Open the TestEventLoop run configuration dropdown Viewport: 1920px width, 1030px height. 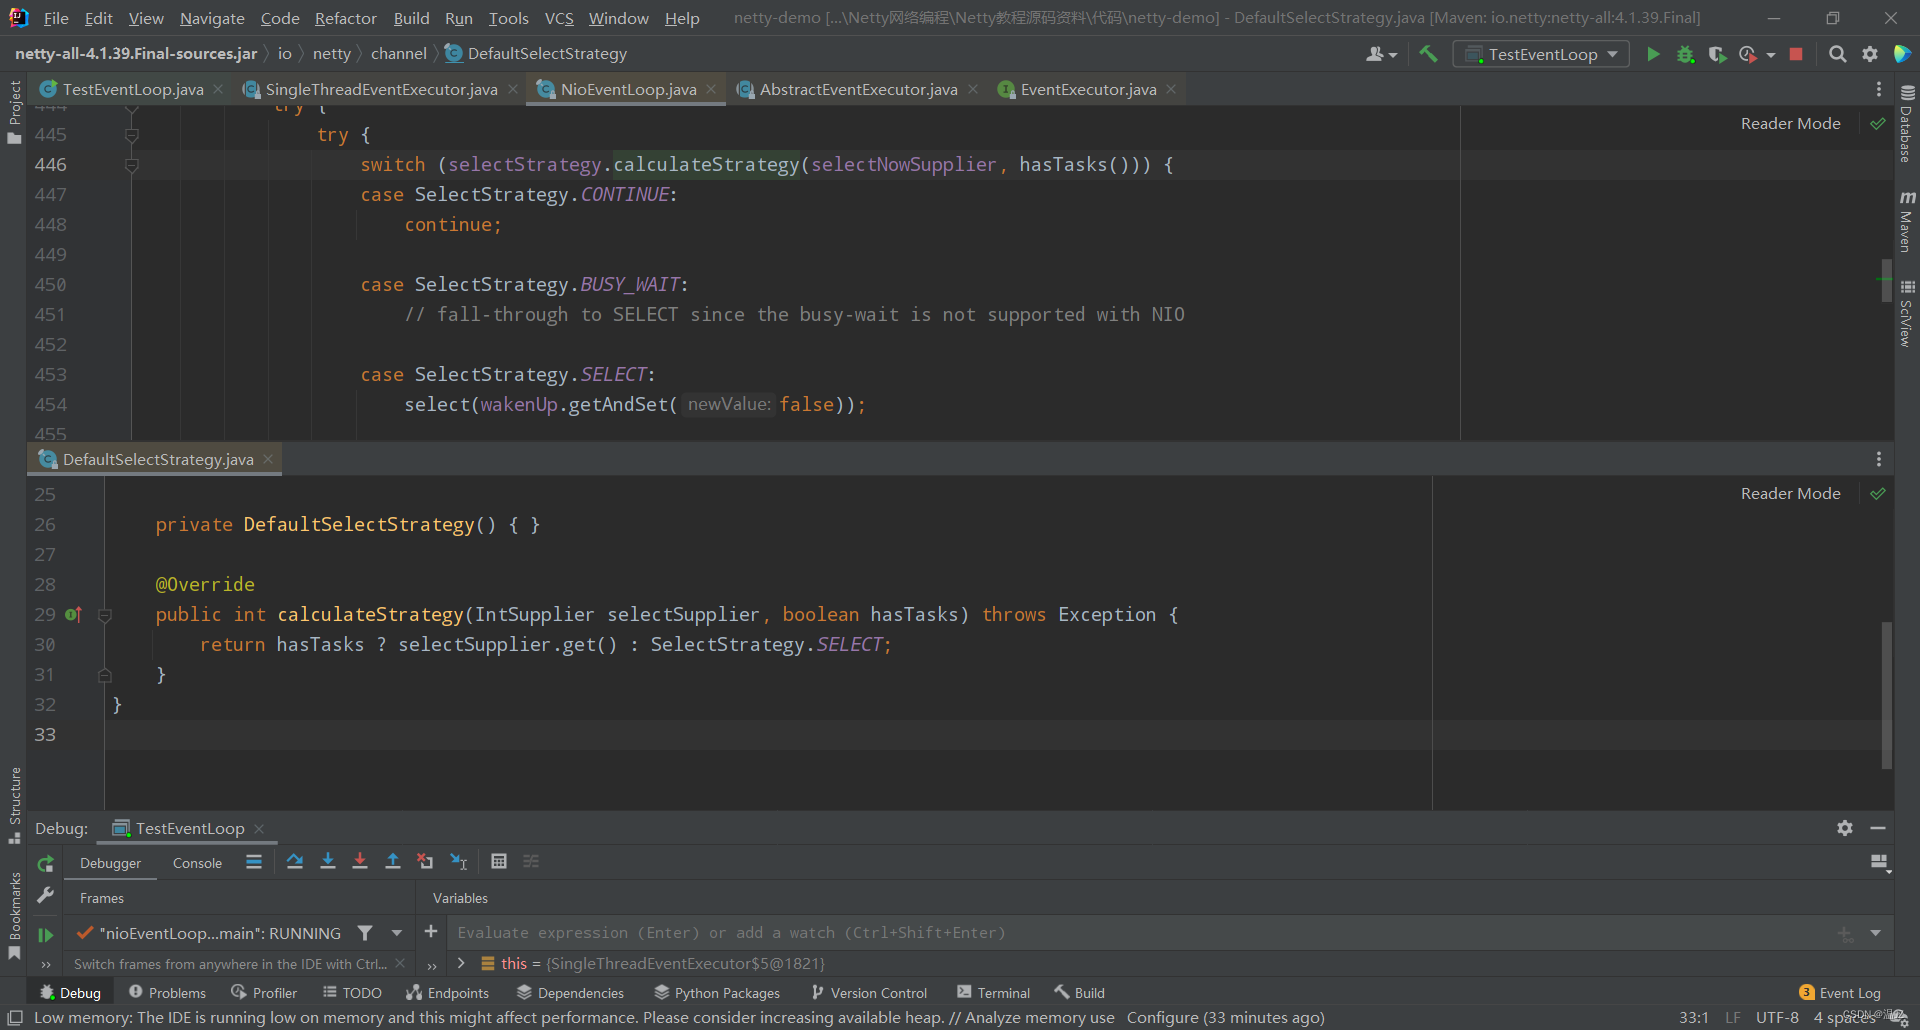tap(1541, 54)
